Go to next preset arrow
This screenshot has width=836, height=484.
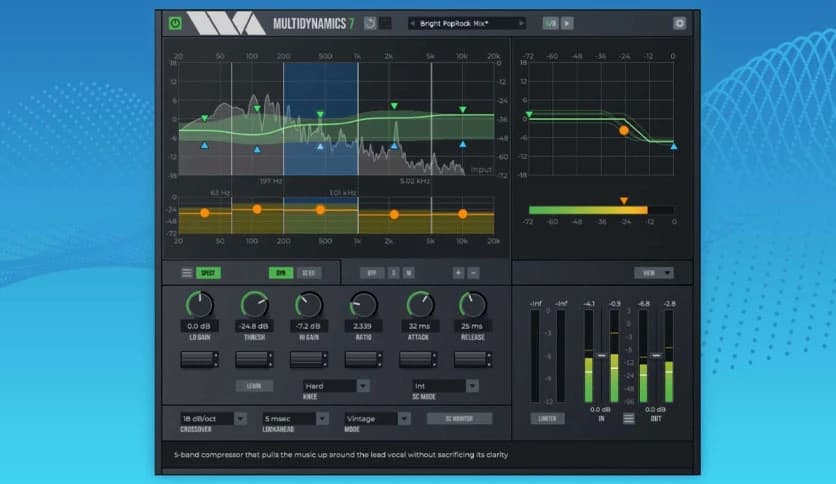click(x=521, y=23)
